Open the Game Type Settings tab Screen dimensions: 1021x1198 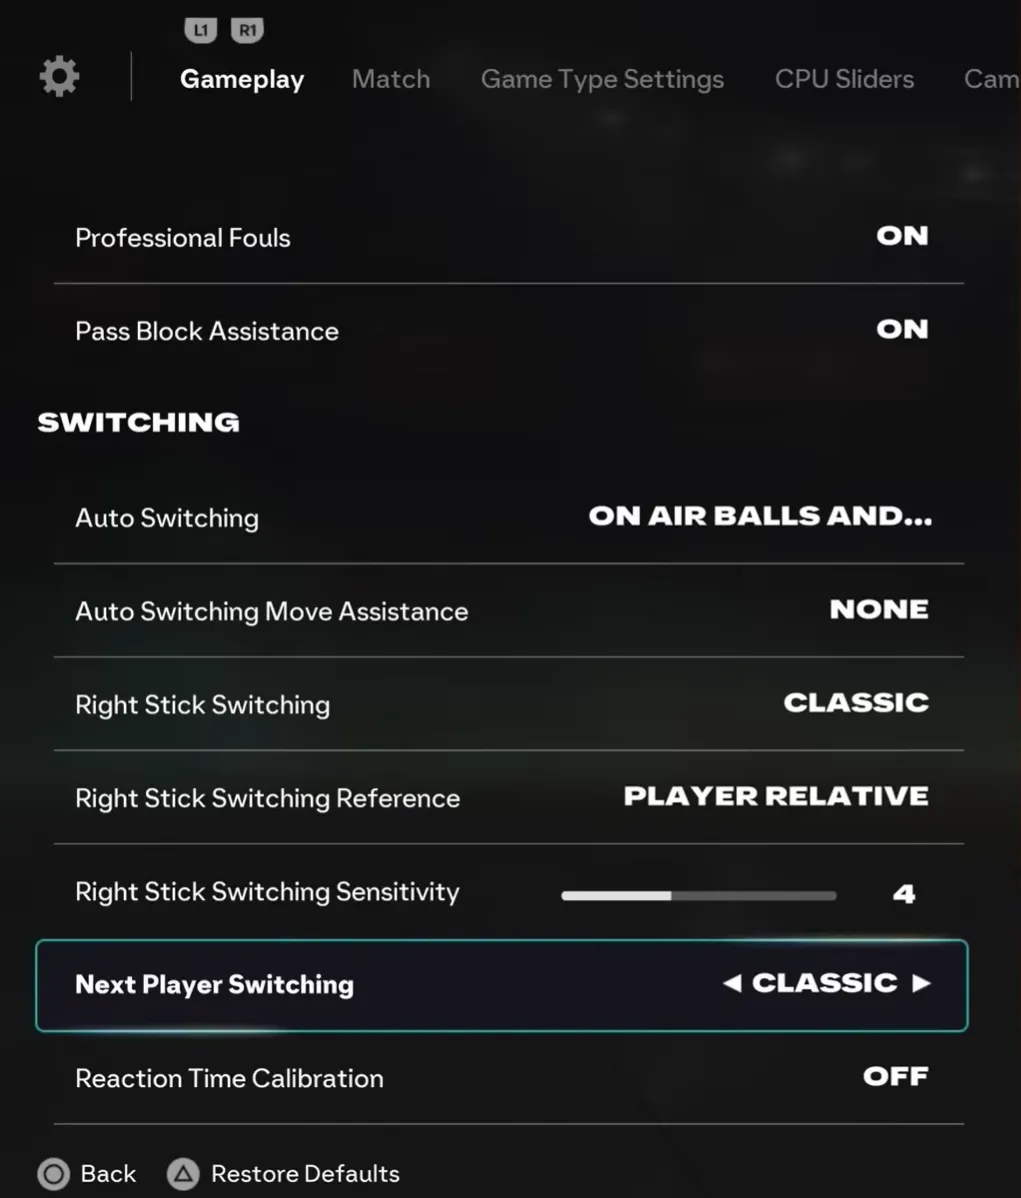tap(602, 79)
